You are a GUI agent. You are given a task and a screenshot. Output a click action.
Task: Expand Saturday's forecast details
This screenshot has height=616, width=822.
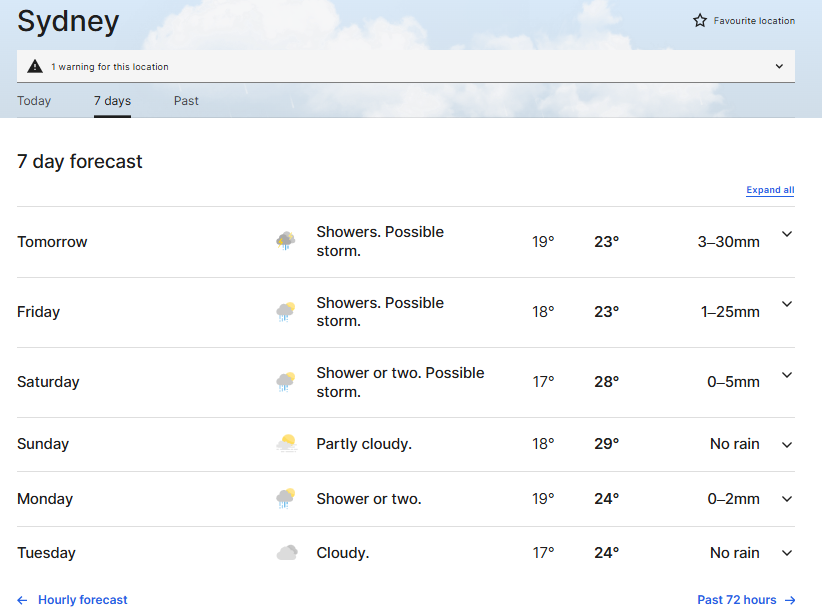click(x=787, y=375)
